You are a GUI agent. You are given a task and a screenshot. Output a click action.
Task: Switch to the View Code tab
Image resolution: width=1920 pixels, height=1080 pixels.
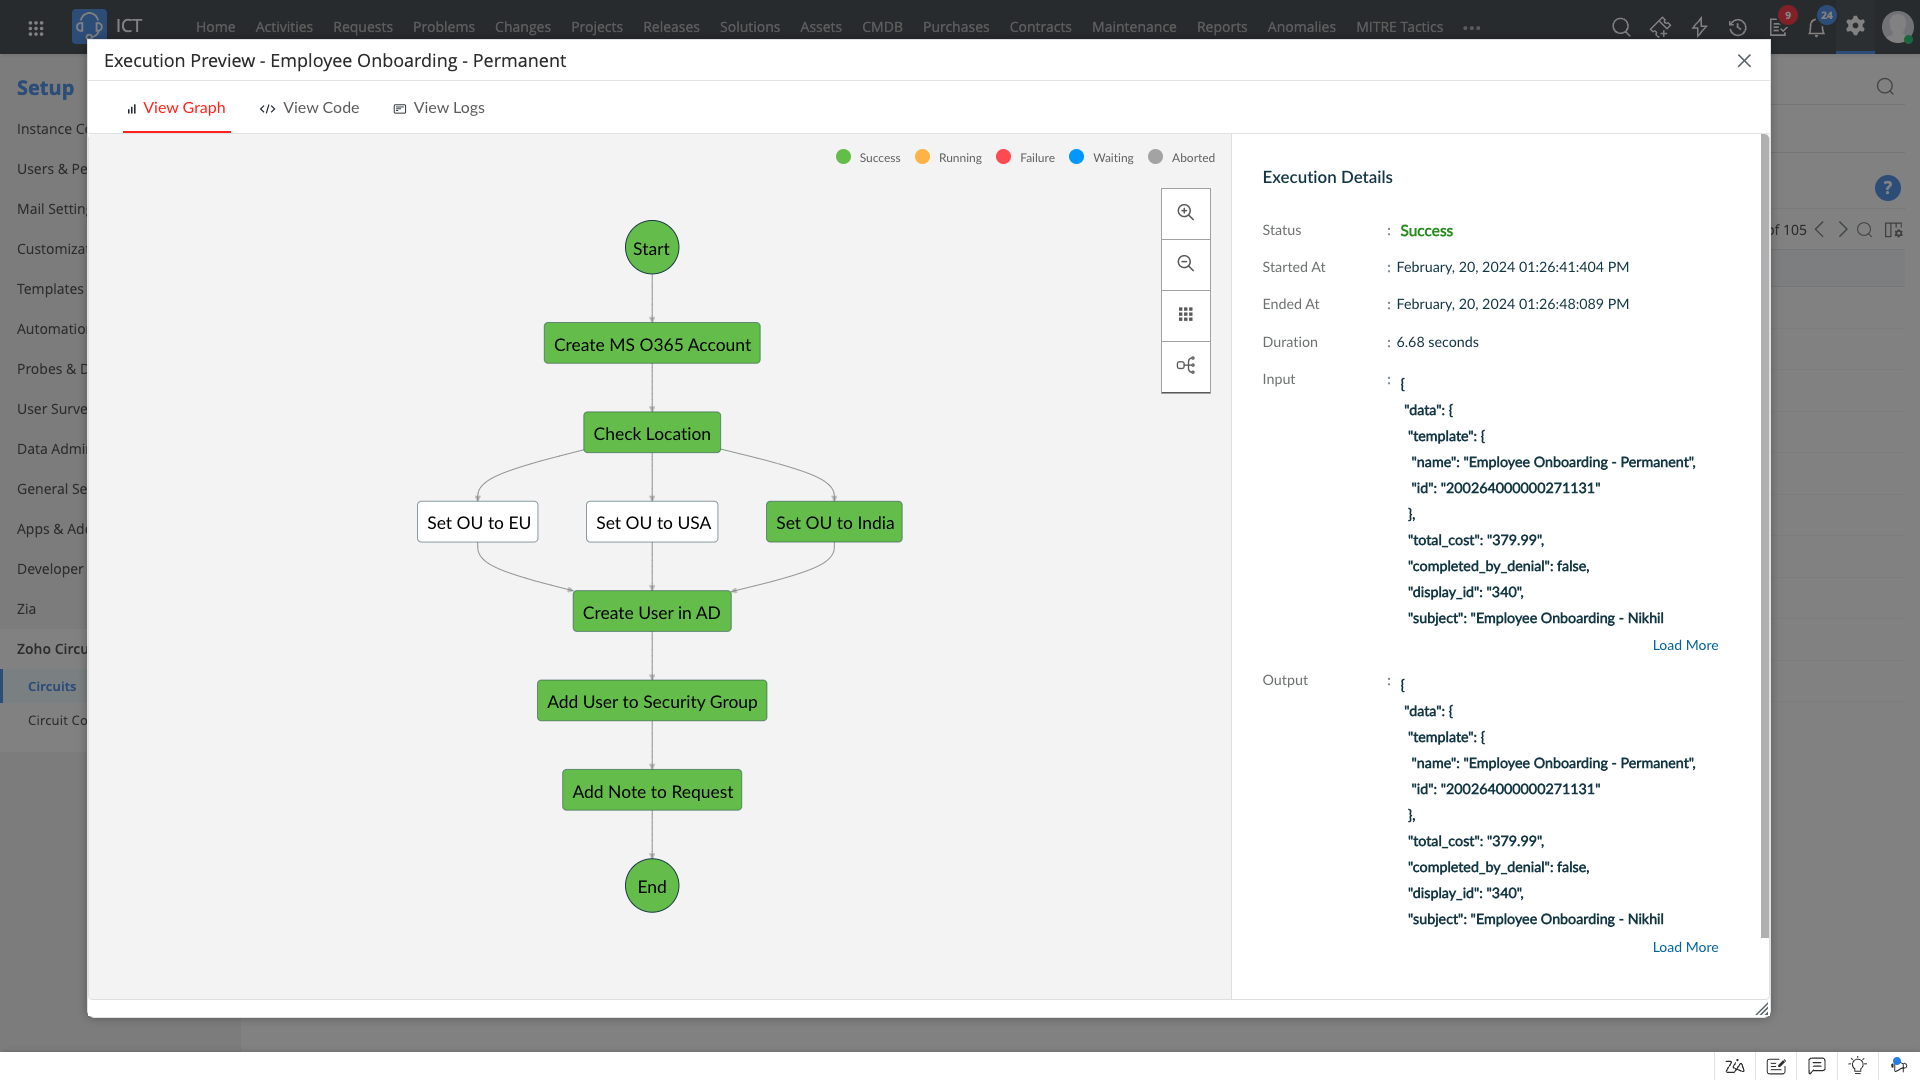[309, 107]
